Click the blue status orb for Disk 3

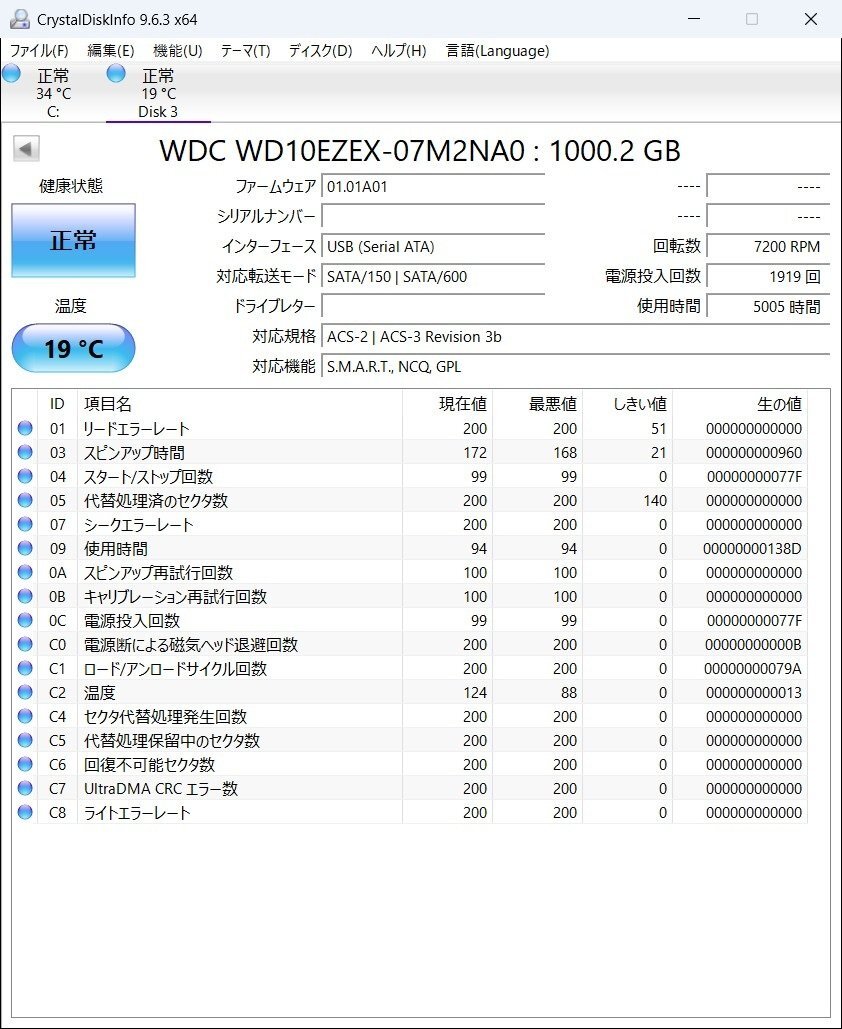(x=116, y=74)
